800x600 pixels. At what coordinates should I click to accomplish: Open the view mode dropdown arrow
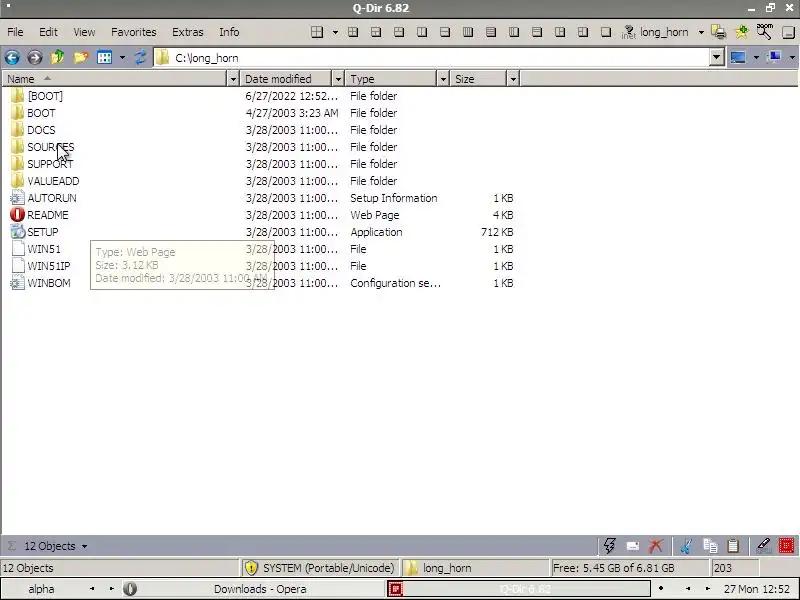pos(122,57)
